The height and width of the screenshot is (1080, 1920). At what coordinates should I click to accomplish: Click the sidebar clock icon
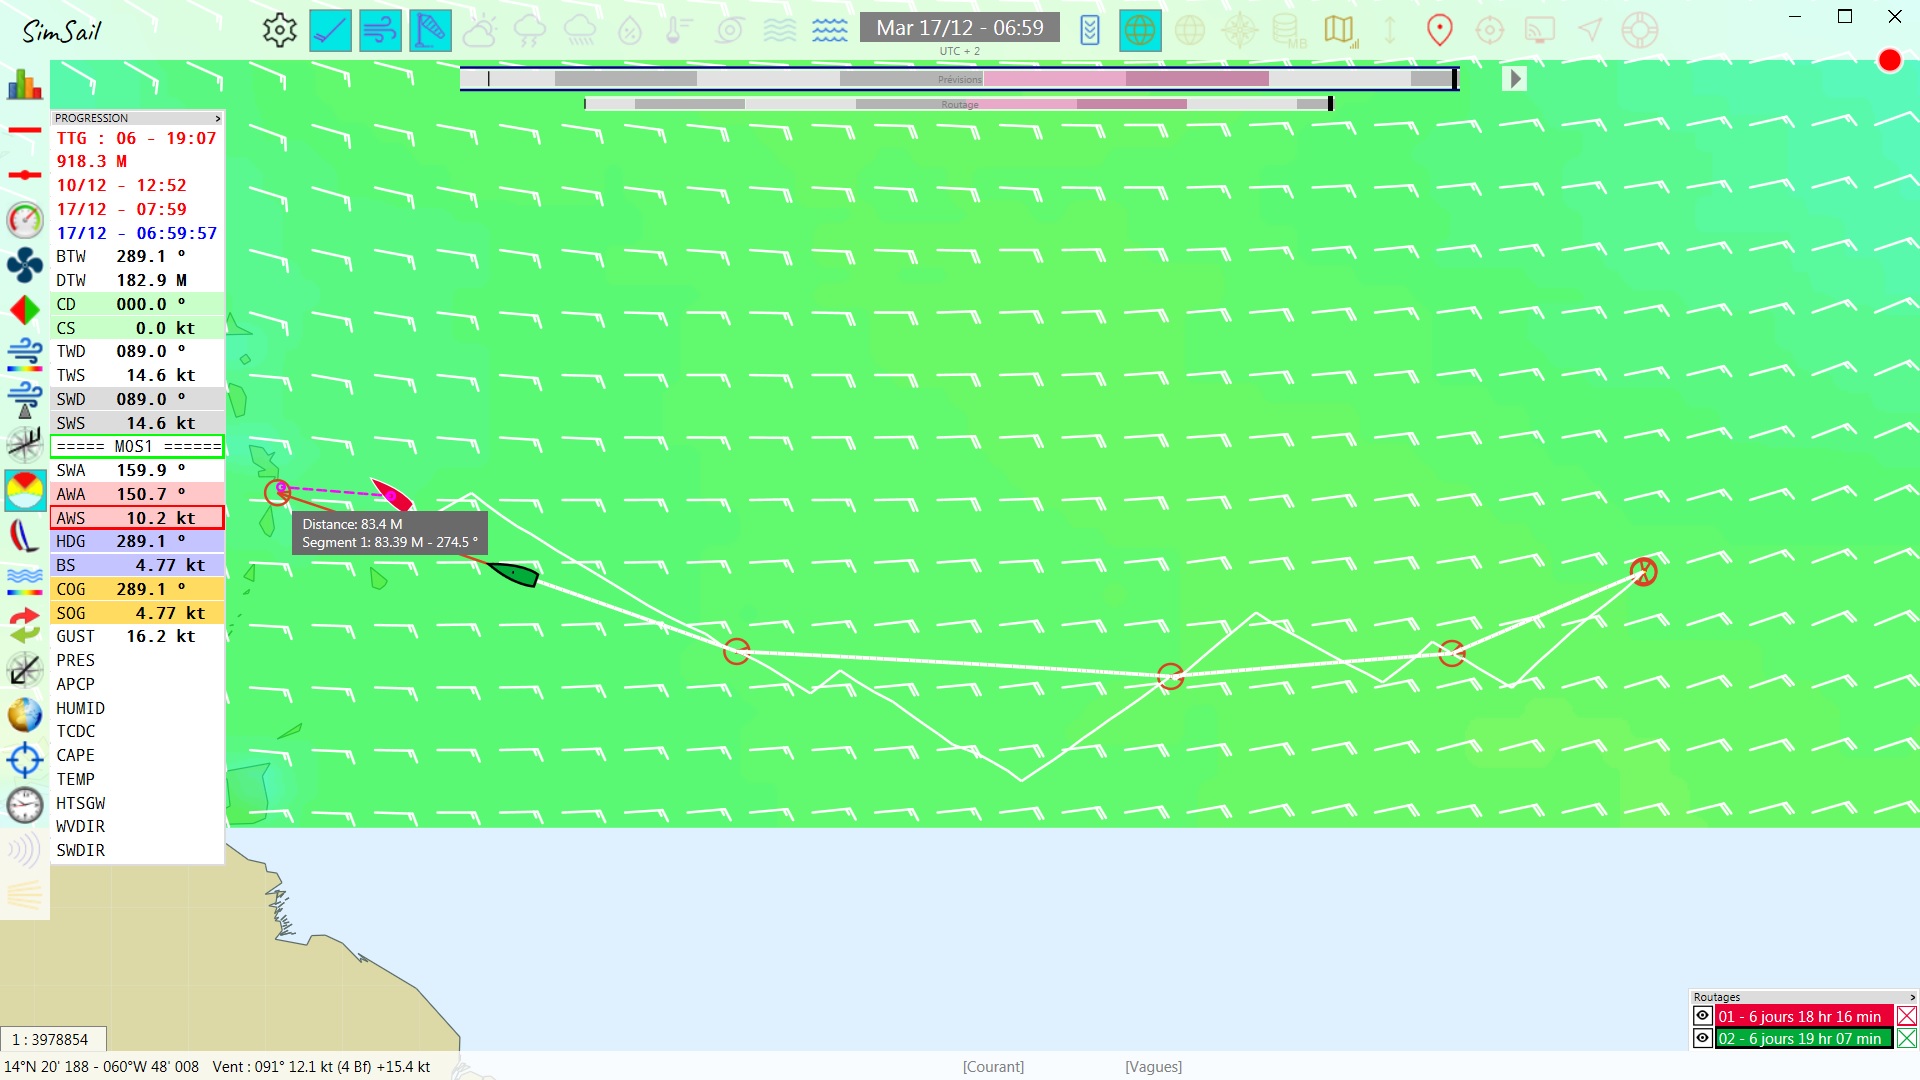[24, 805]
